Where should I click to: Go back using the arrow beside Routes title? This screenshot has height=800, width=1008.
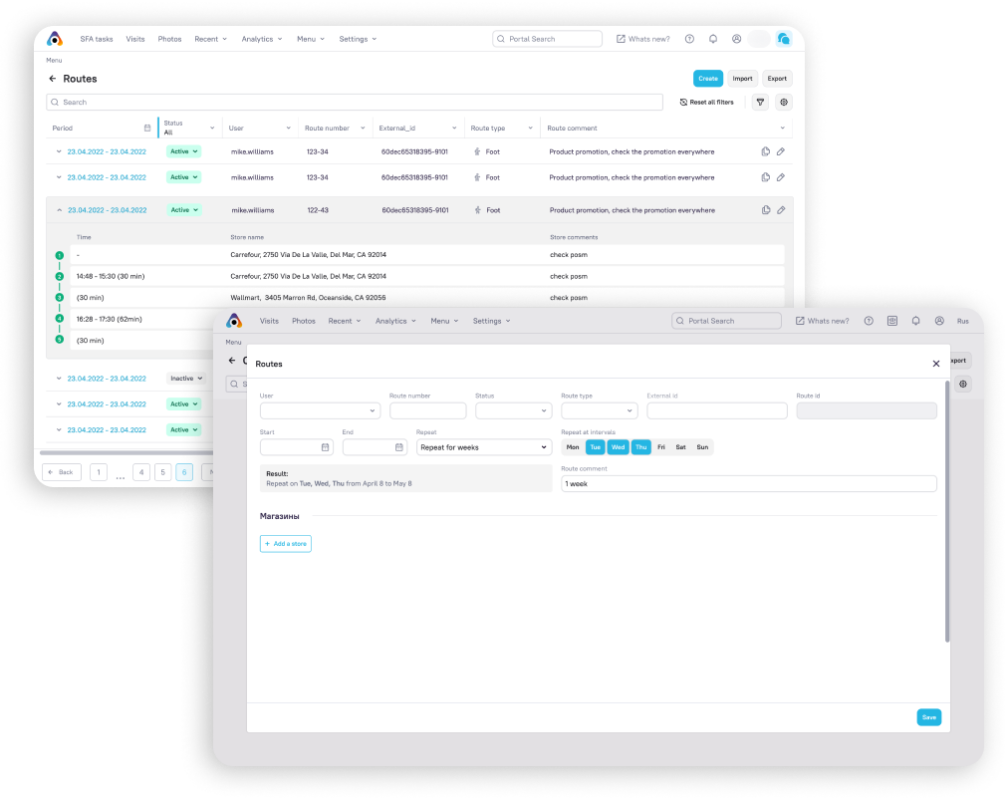[x=52, y=78]
